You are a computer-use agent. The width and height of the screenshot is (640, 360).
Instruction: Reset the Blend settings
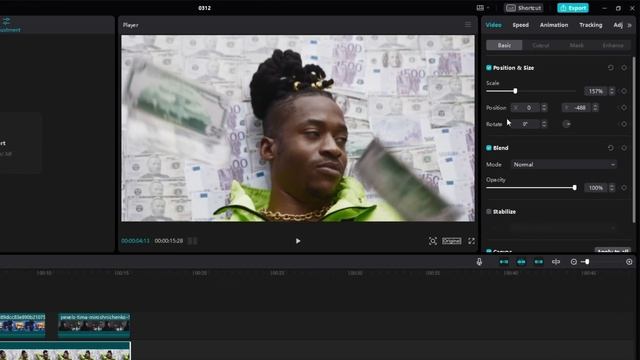tap(611, 148)
